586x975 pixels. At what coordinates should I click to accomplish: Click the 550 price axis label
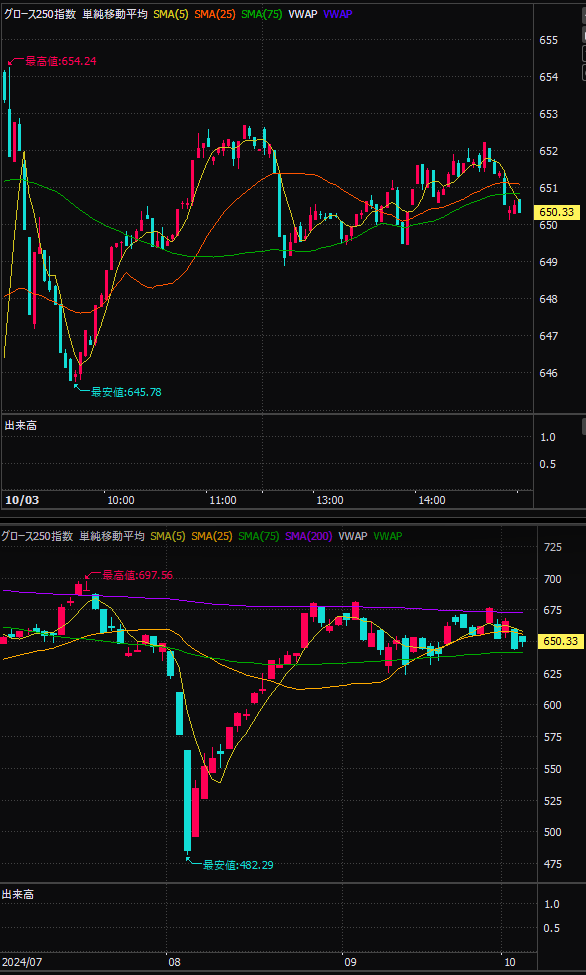(552, 769)
